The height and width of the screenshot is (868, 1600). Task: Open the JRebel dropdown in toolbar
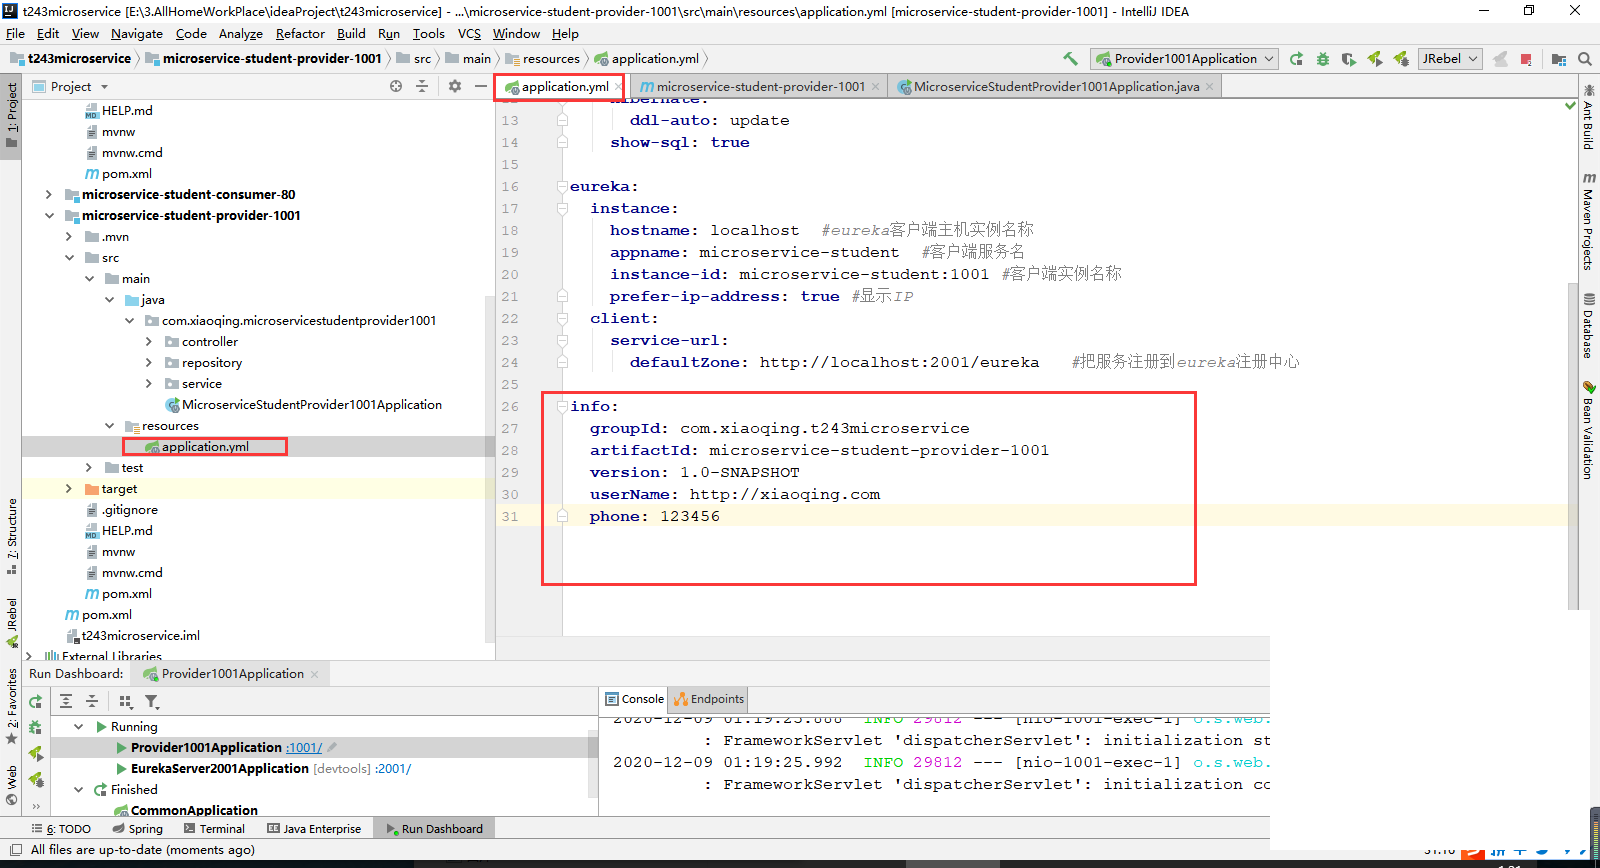point(1450,59)
